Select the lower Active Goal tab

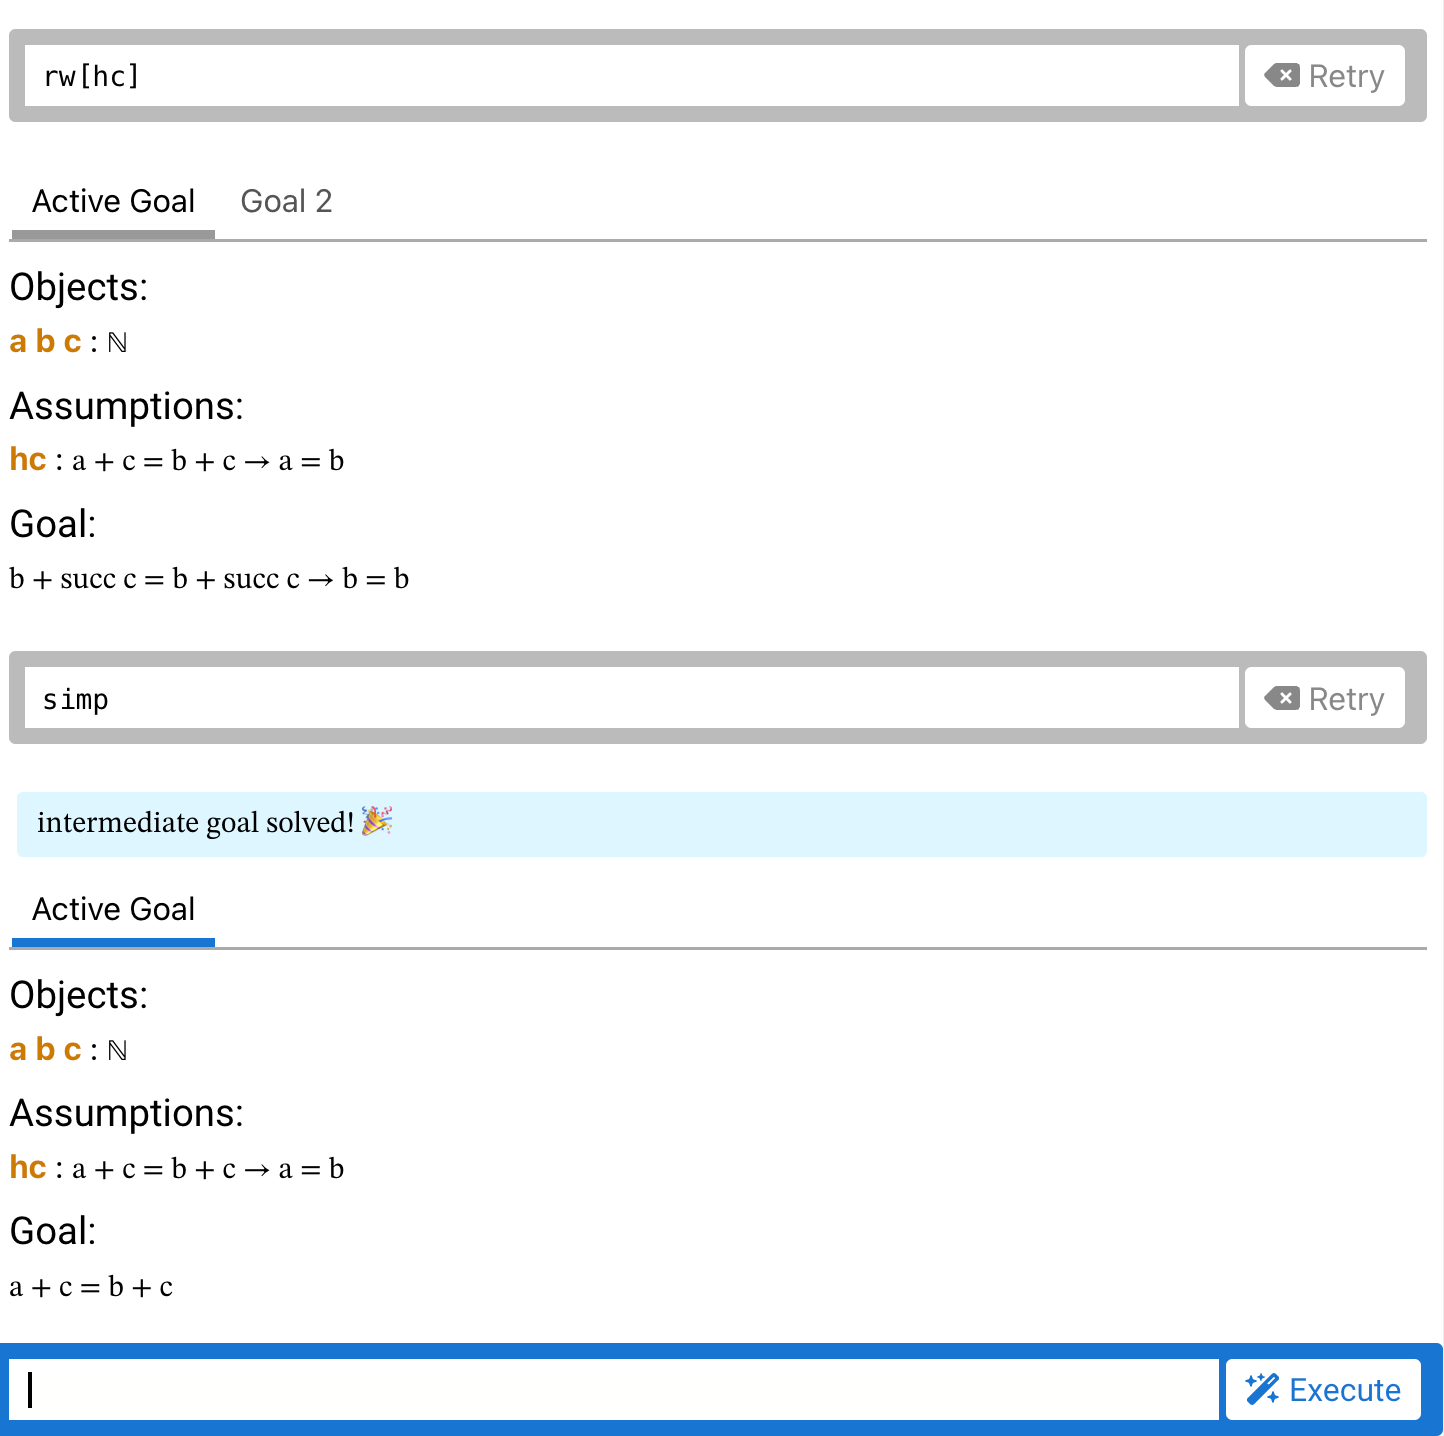coord(113,910)
